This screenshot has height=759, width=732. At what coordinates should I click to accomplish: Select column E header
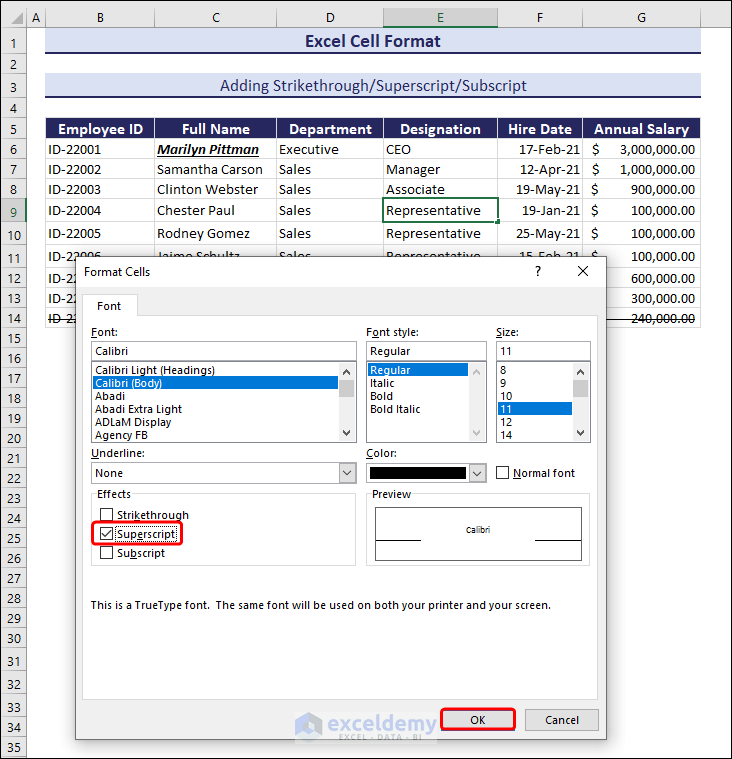point(440,18)
